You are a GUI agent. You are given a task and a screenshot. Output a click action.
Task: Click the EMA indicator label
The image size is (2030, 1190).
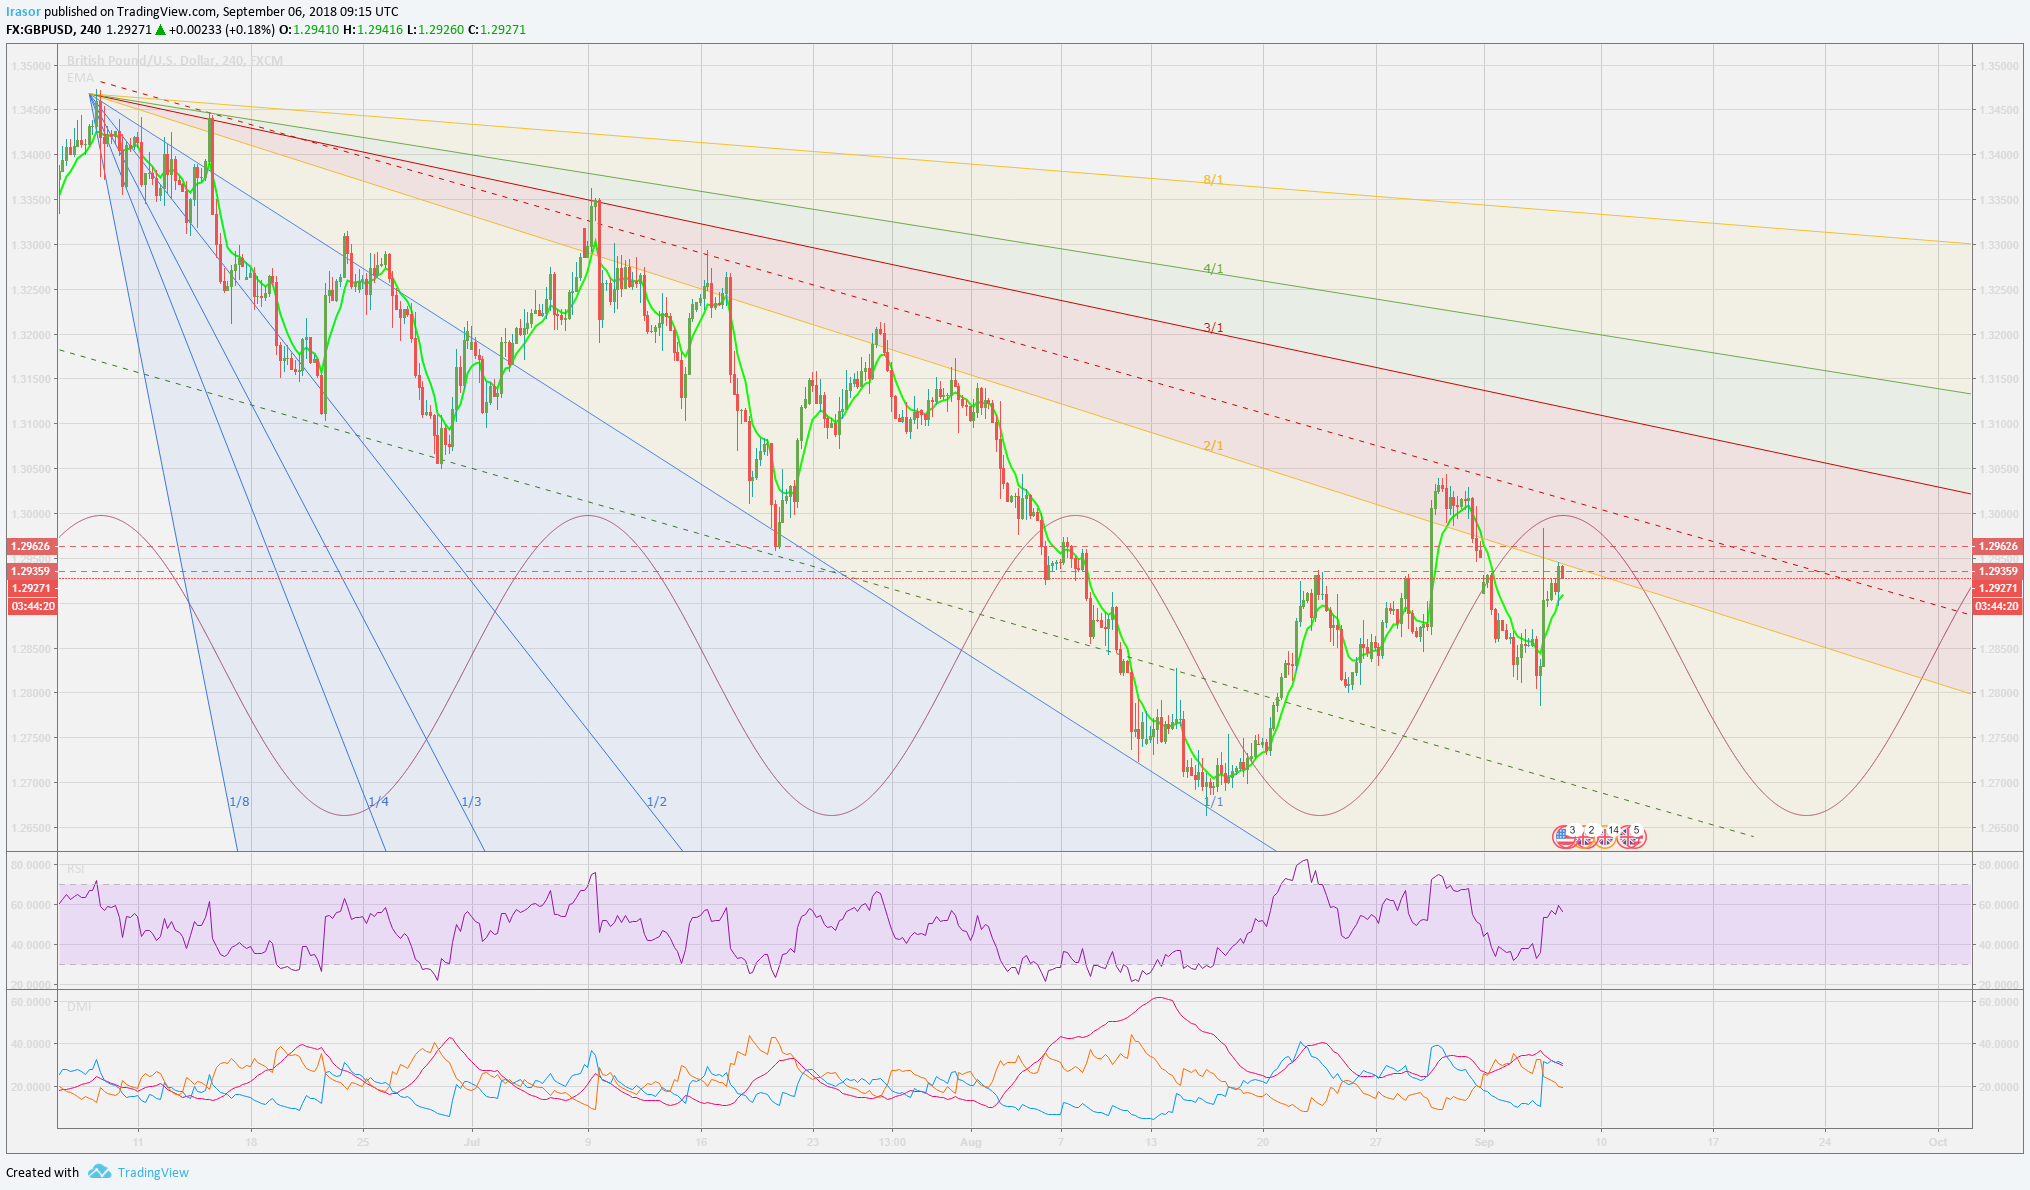pos(80,78)
